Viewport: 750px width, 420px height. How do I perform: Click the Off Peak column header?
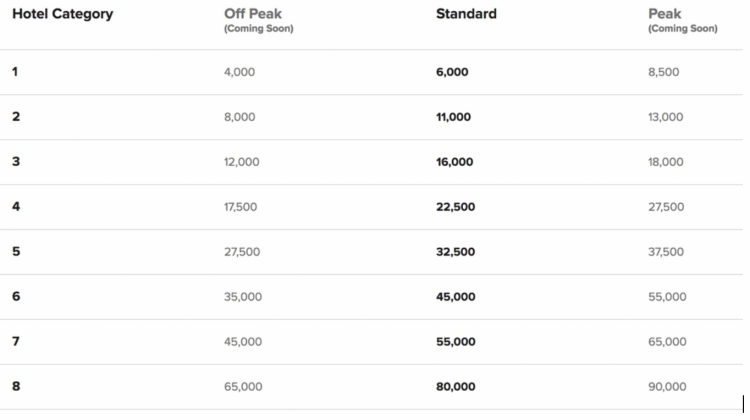click(252, 15)
